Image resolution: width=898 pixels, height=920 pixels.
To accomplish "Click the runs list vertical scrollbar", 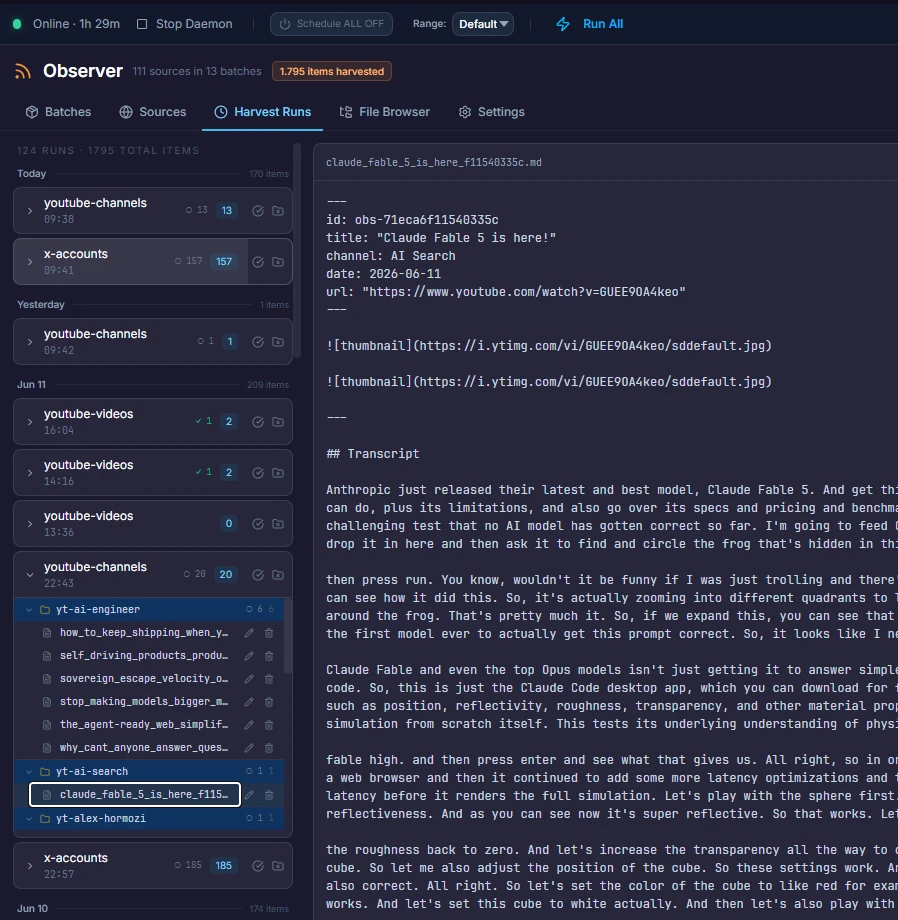I will coord(297,251).
